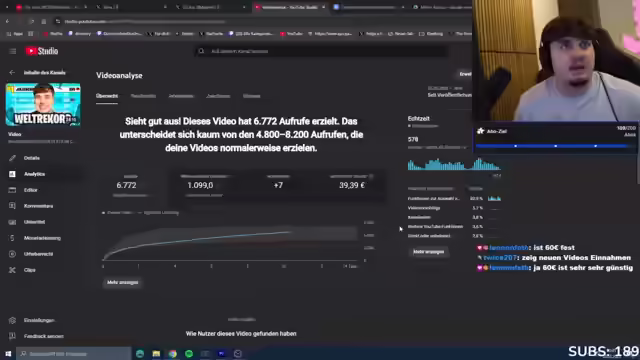Click the YouTube Studio logo
Viewport: 640px width, 360px height.
pos(42,51)
